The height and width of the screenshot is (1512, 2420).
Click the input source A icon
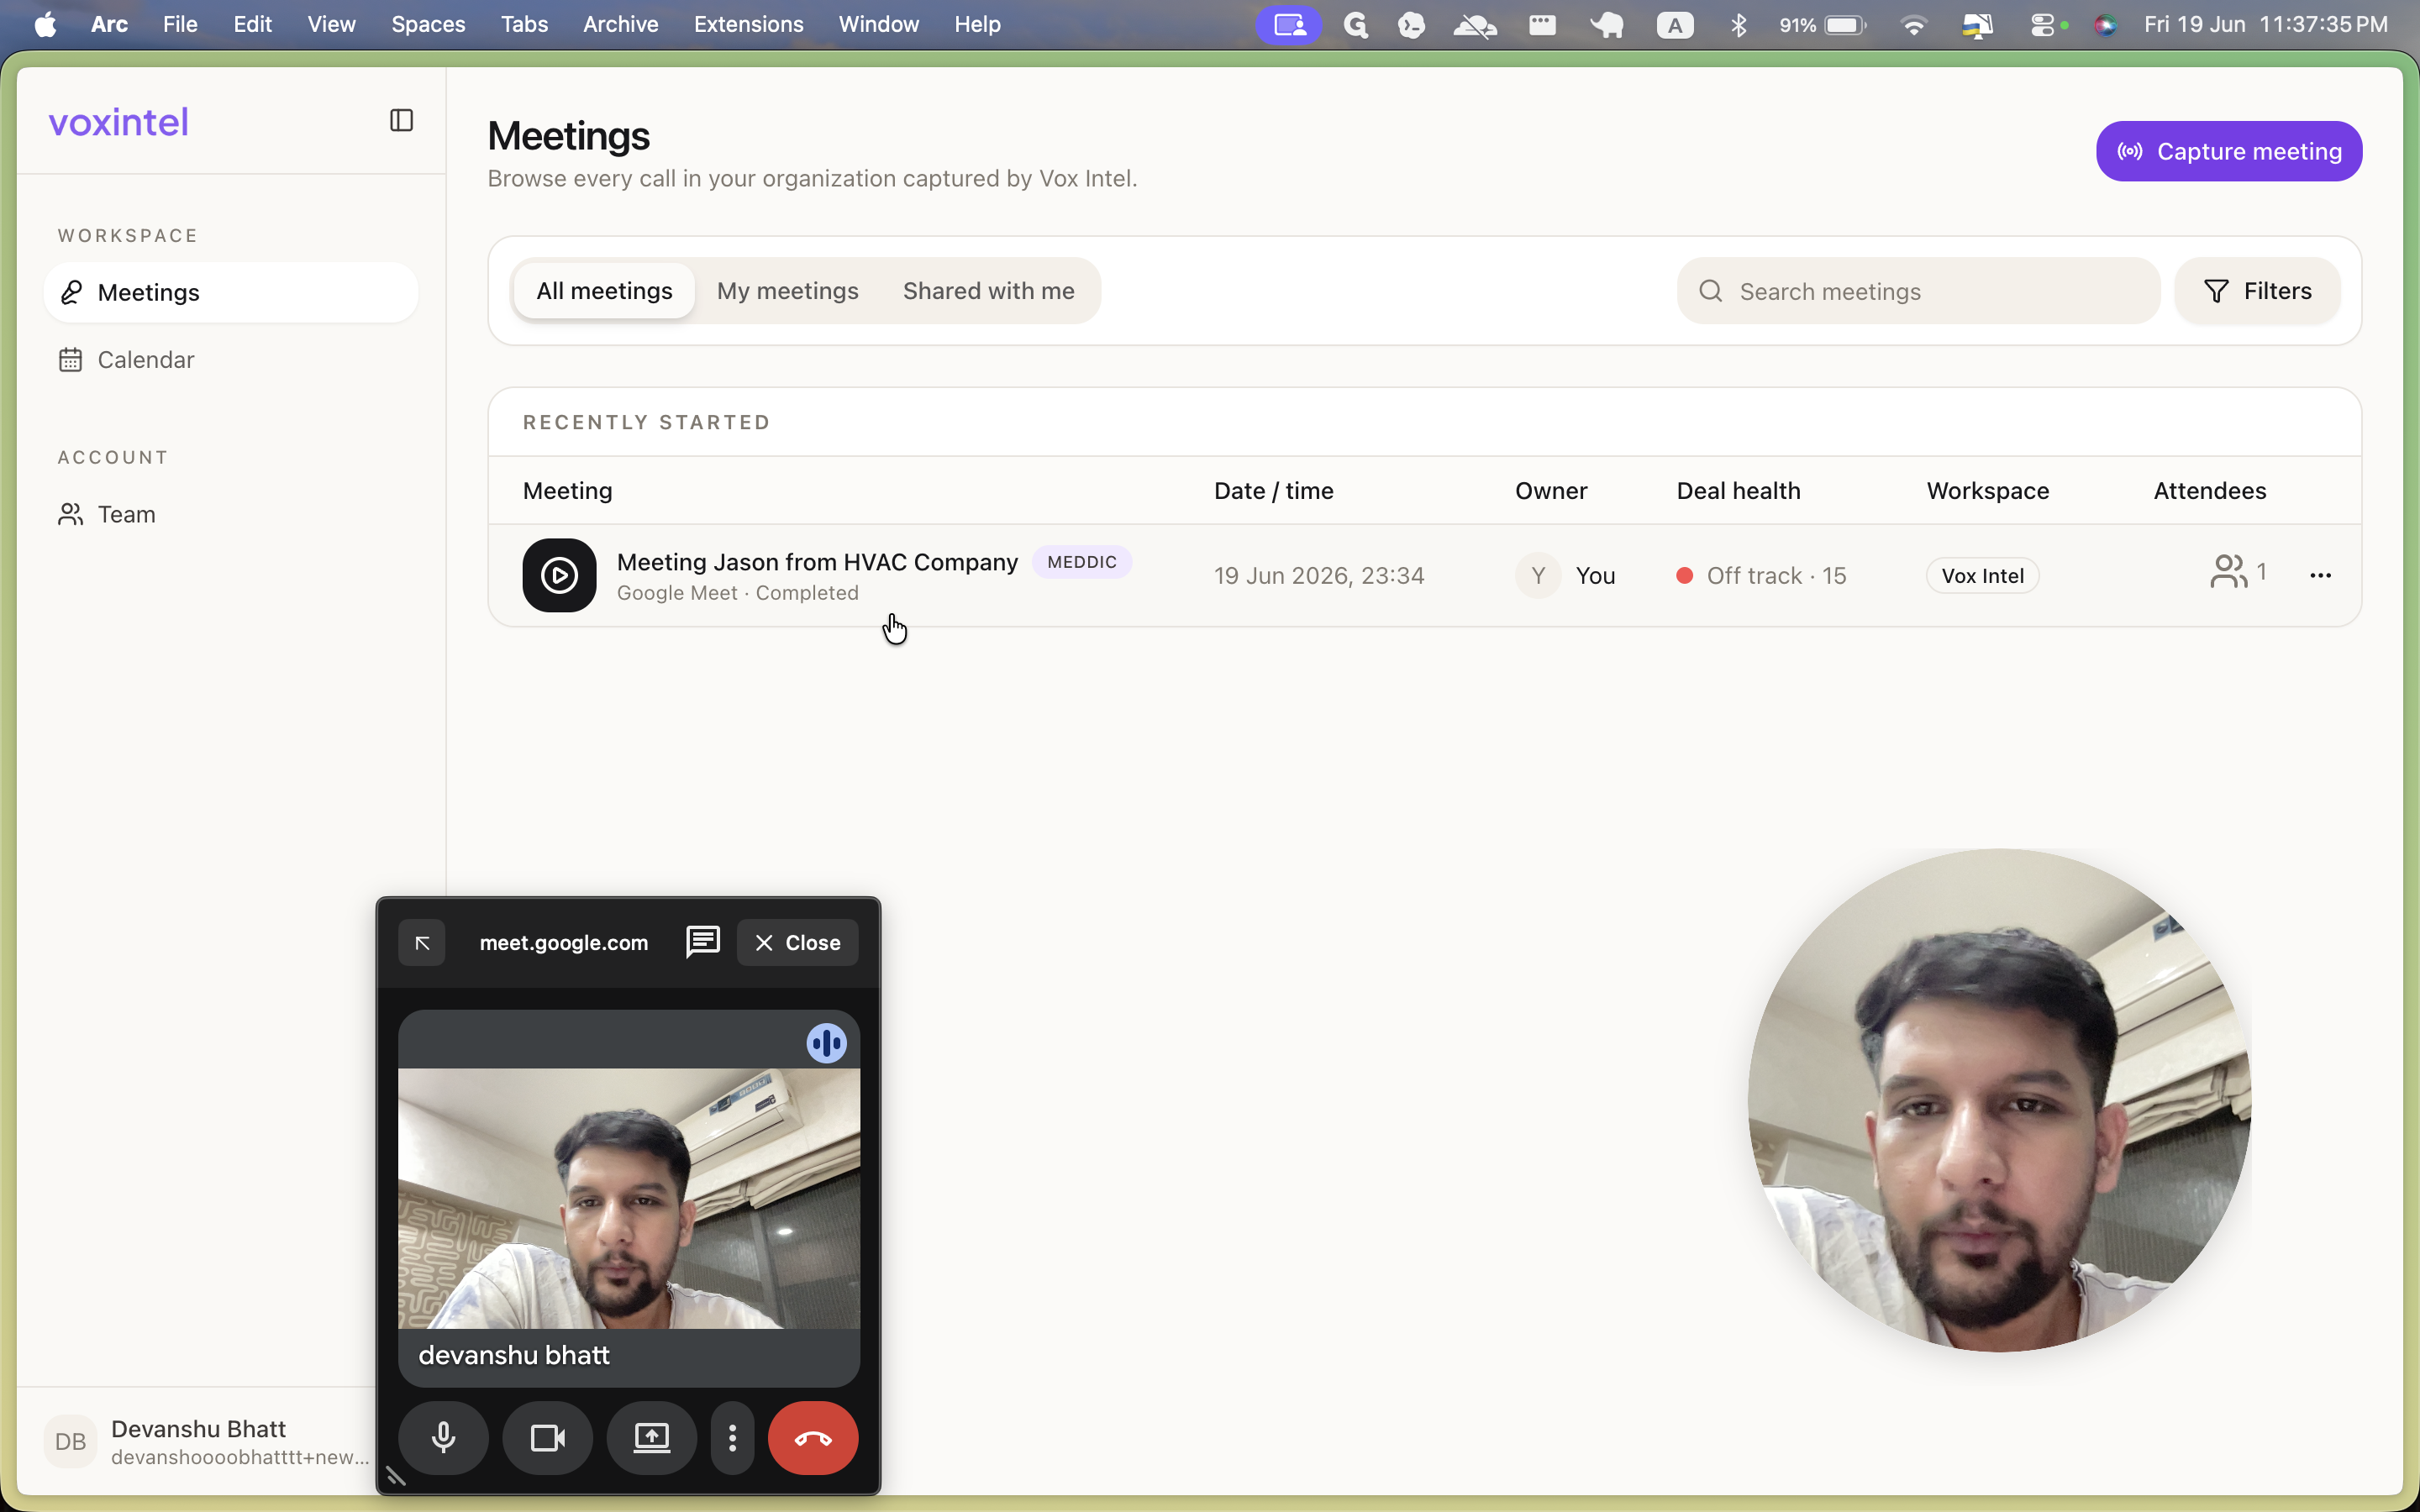1675,25
